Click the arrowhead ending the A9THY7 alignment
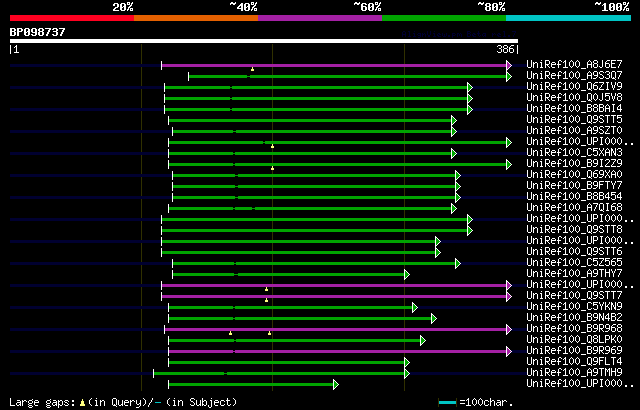The height and width of the screenshot is (410, 640). [407, 275]
